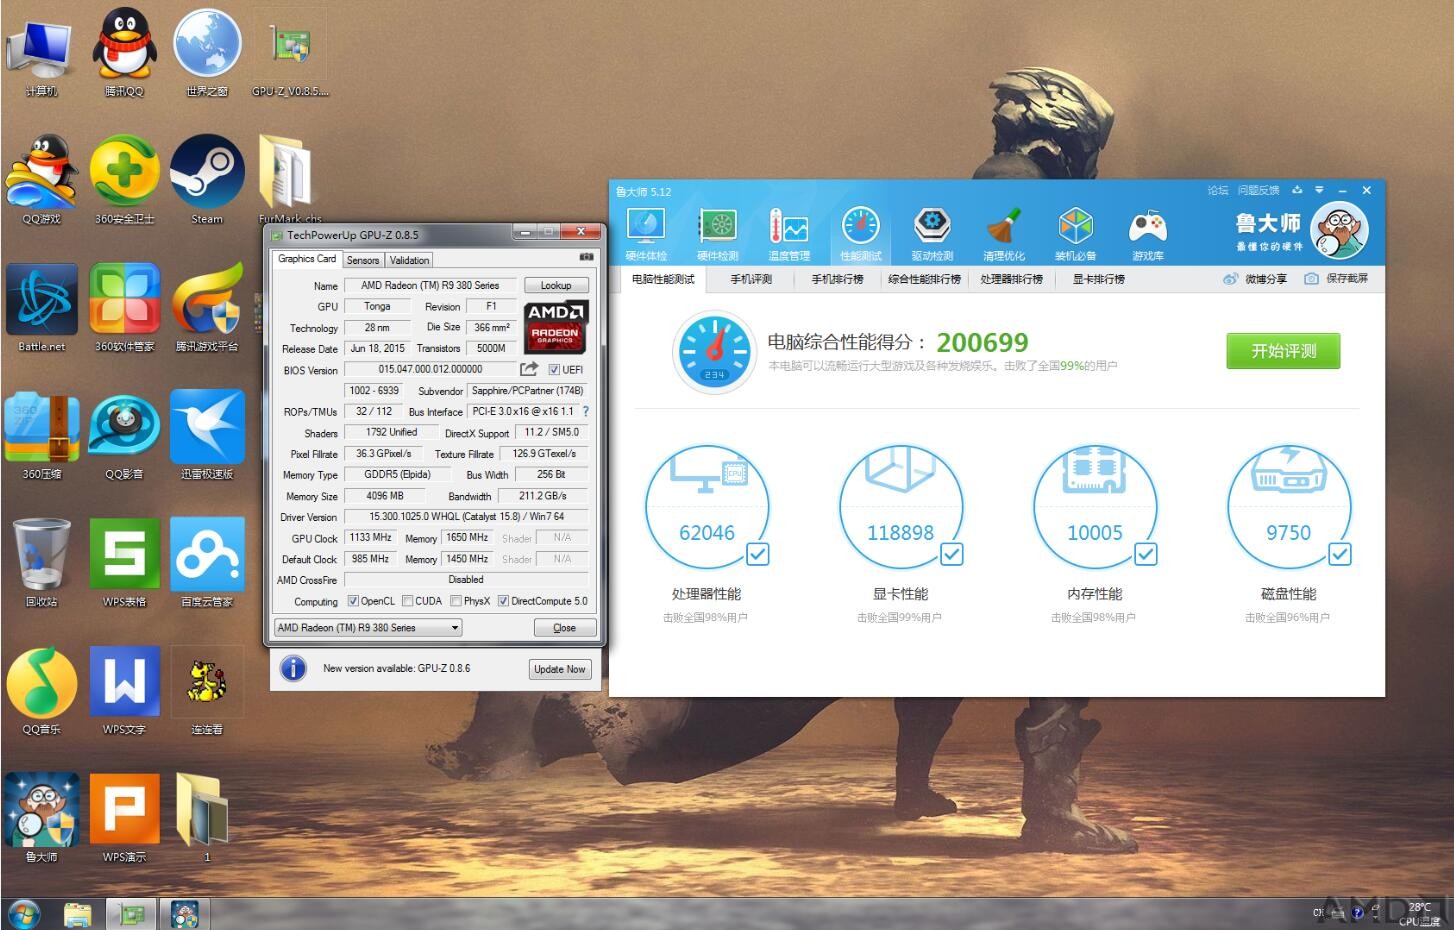Click GPU-Z screenshot camera icon
Screen dimensions: 1454x930
coord(587,258)
